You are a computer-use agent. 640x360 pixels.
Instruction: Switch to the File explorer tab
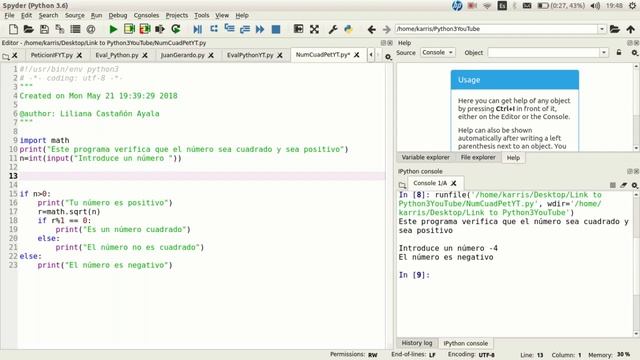click(x=478, y=157)
